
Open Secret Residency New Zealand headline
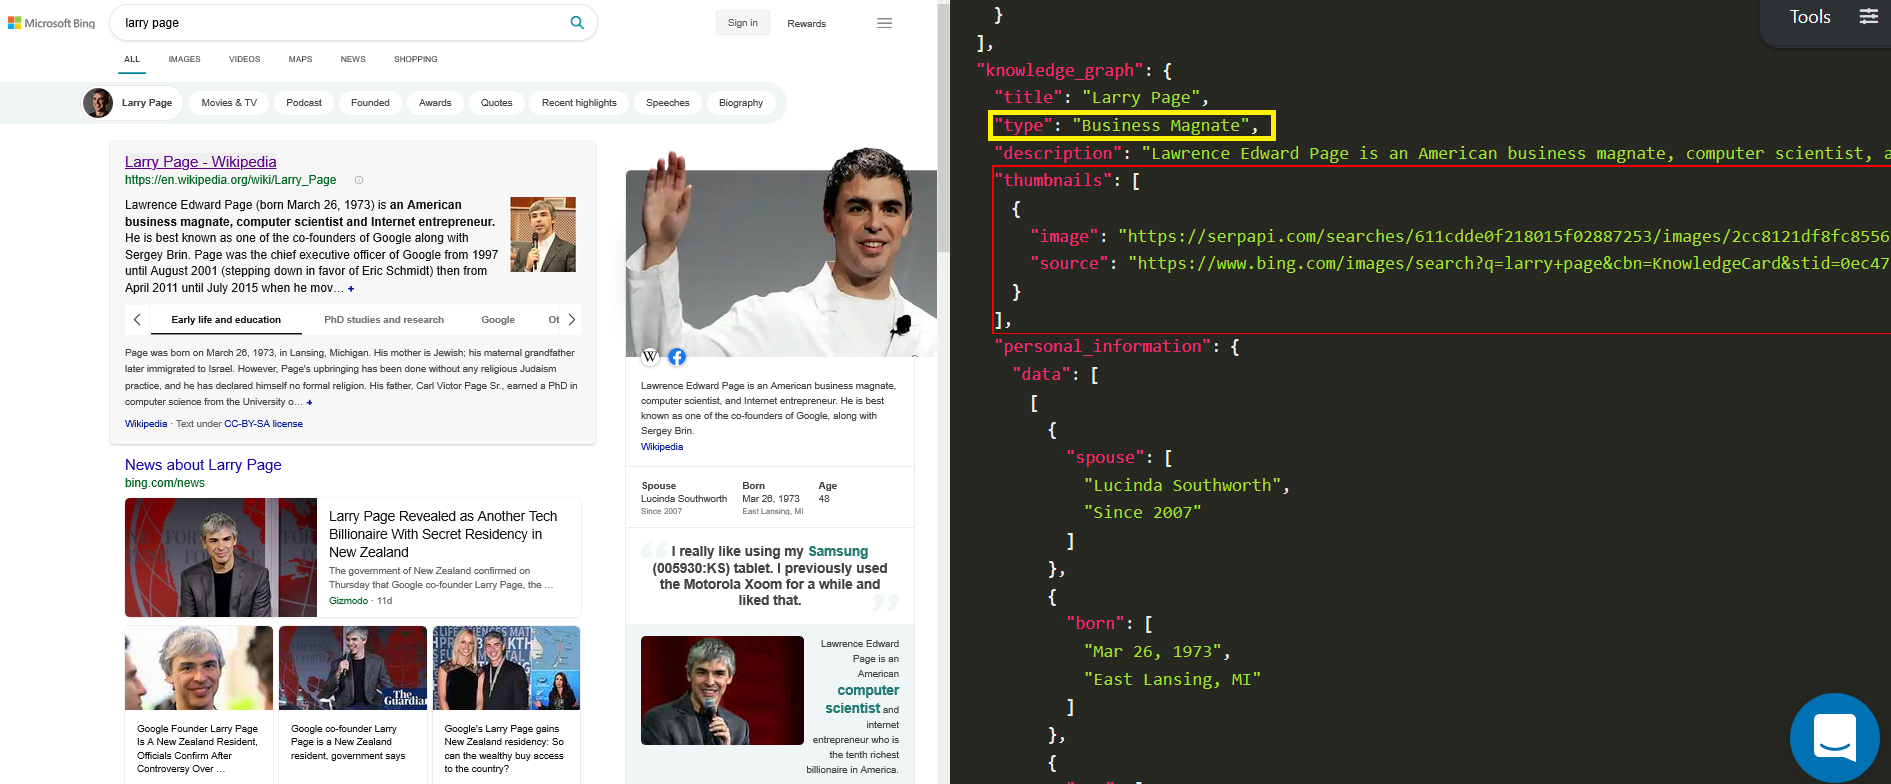[443, 534]
